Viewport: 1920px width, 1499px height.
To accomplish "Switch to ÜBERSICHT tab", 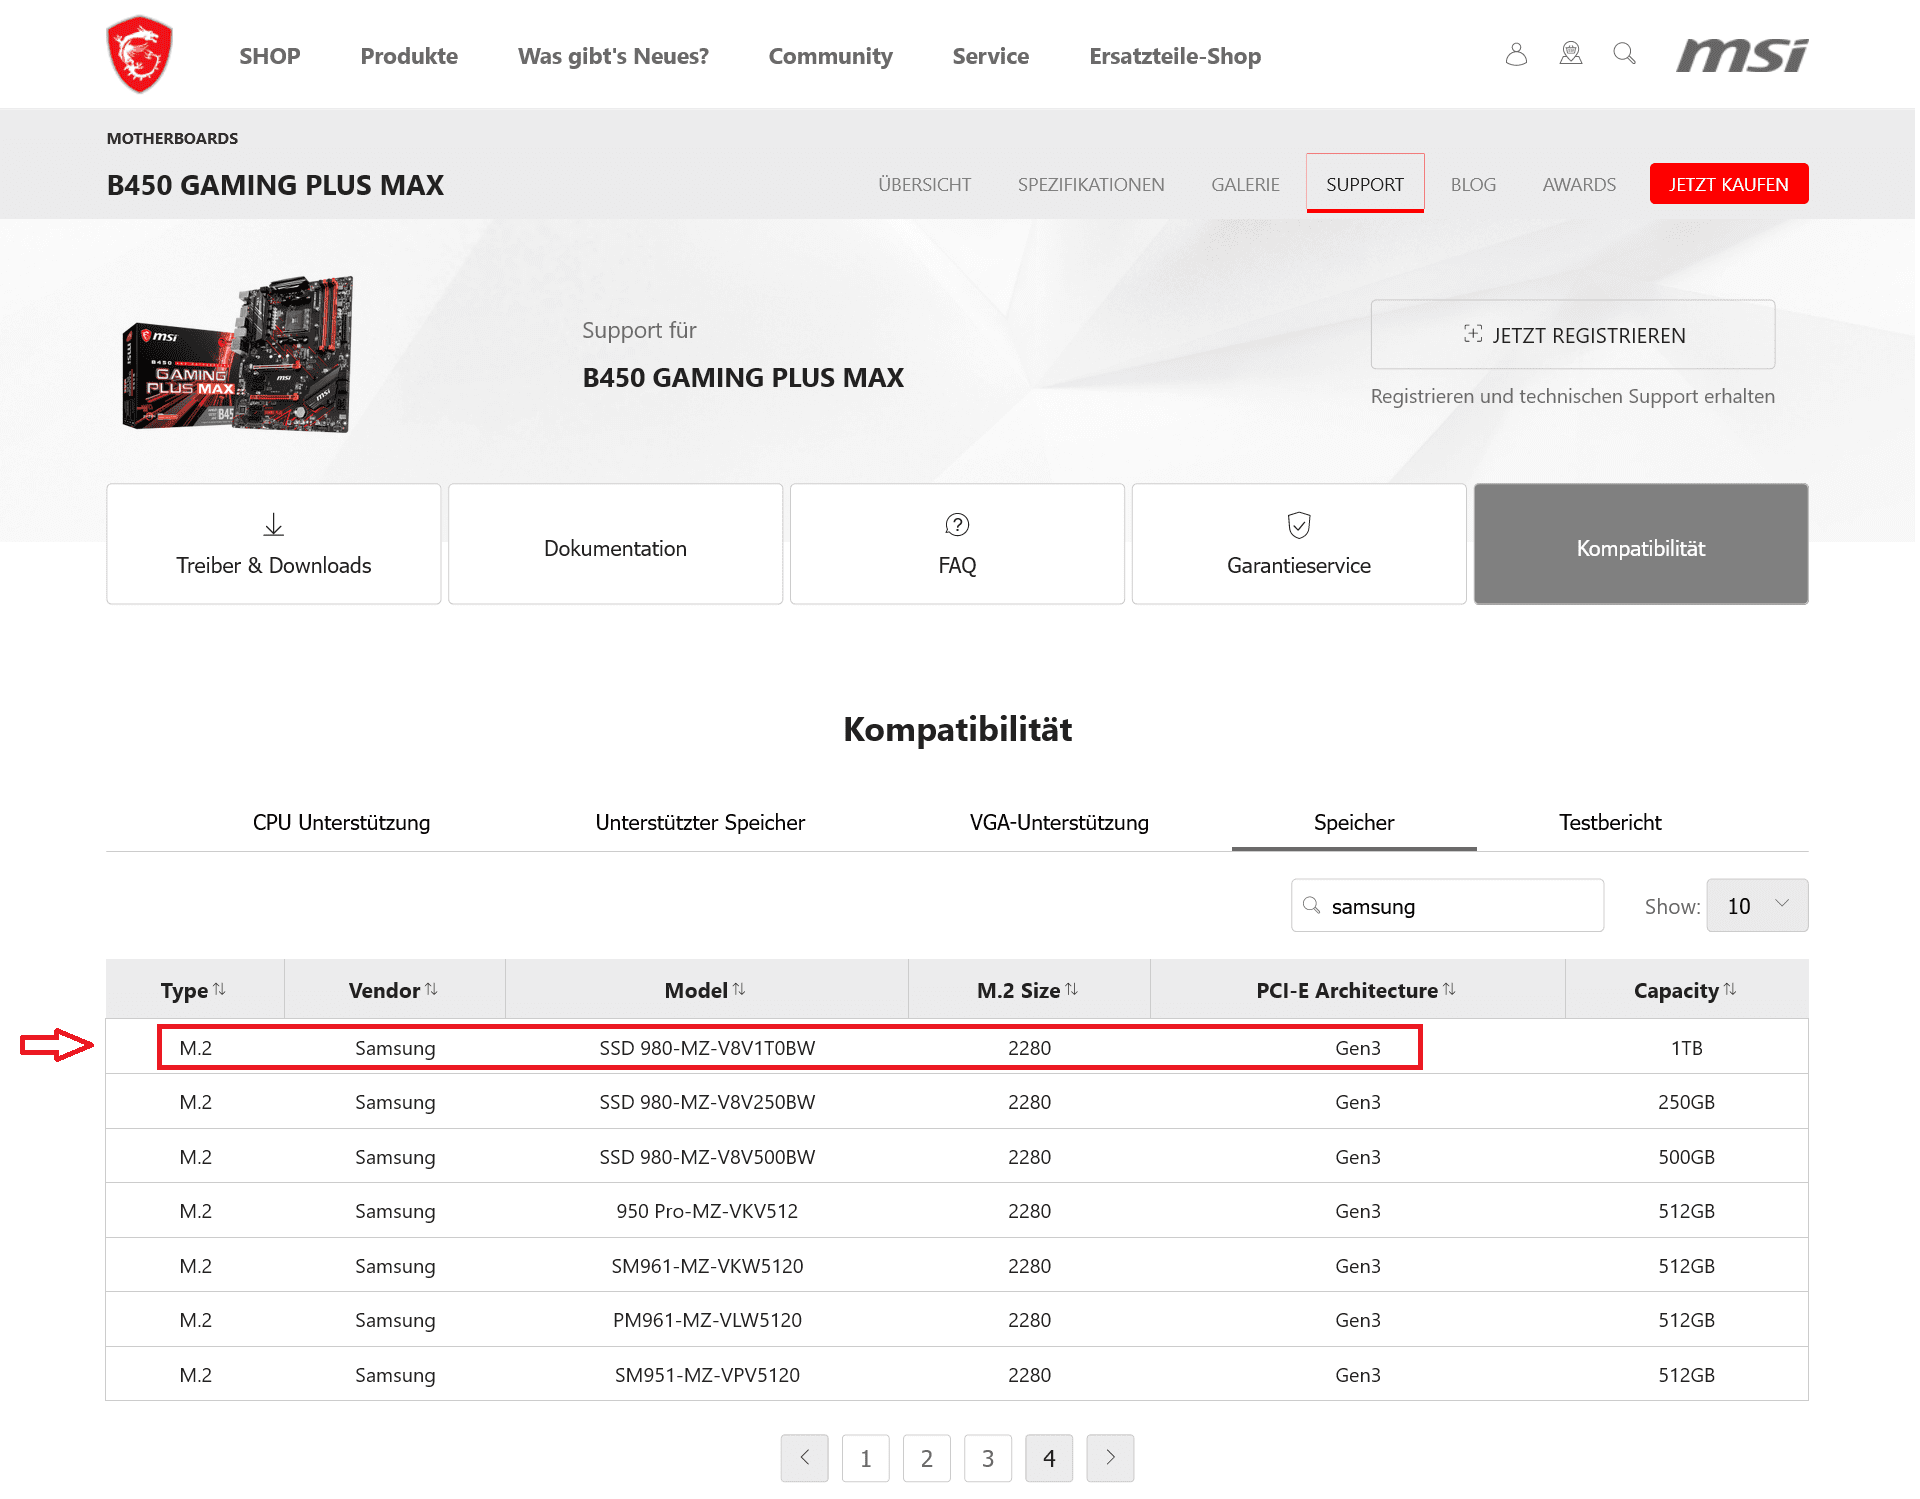I will pos(925,184).
